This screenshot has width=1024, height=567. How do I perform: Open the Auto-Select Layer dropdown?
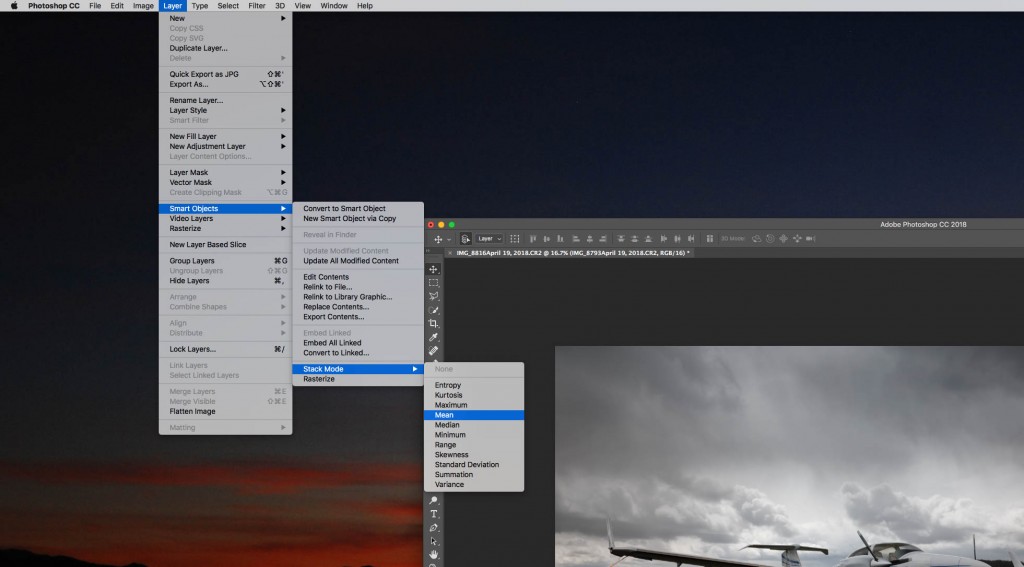coord(489,238)
